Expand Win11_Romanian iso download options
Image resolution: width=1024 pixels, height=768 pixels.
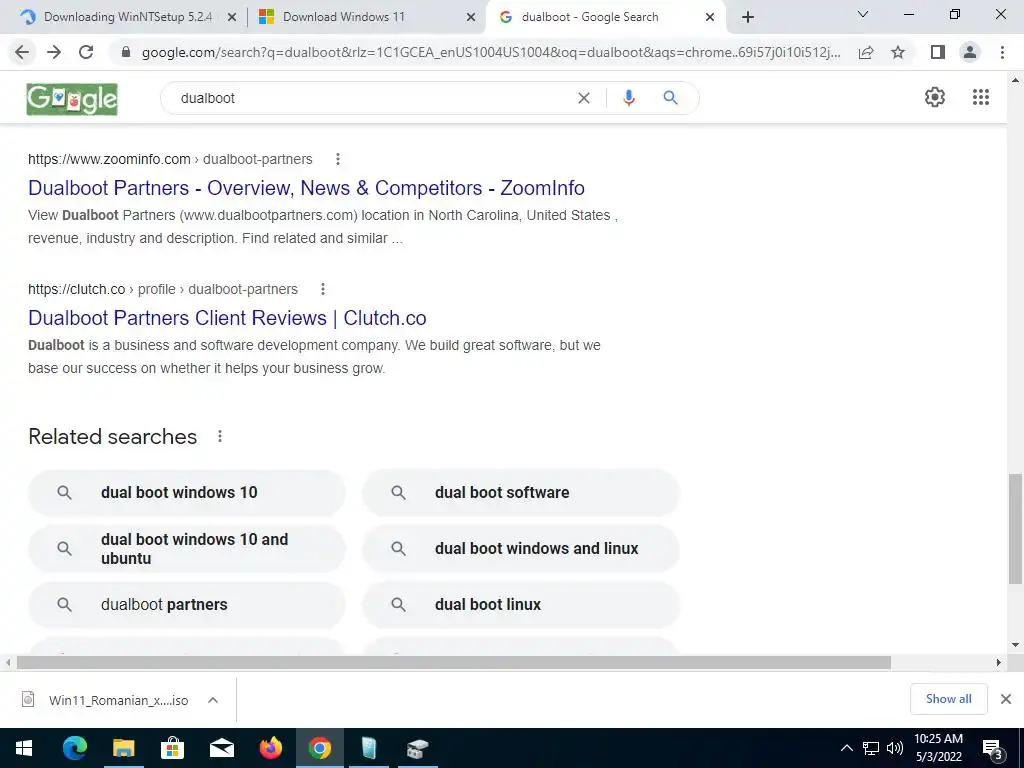[212, 700]
